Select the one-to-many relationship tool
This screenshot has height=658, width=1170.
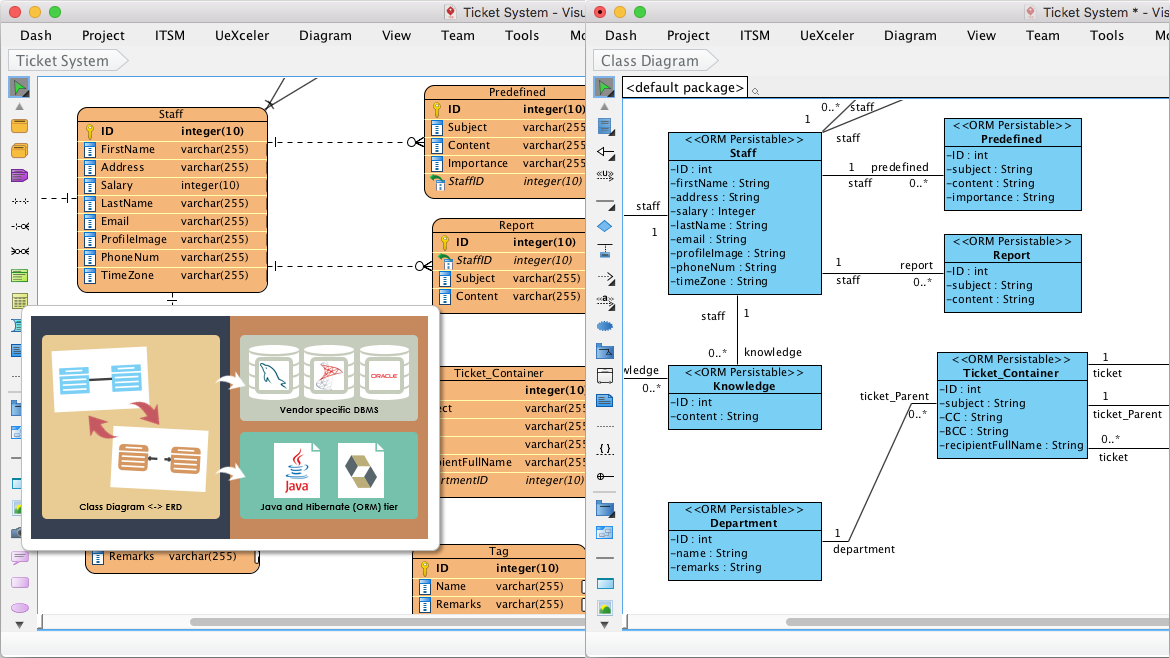pyautogui.click(x=19, y=228)
